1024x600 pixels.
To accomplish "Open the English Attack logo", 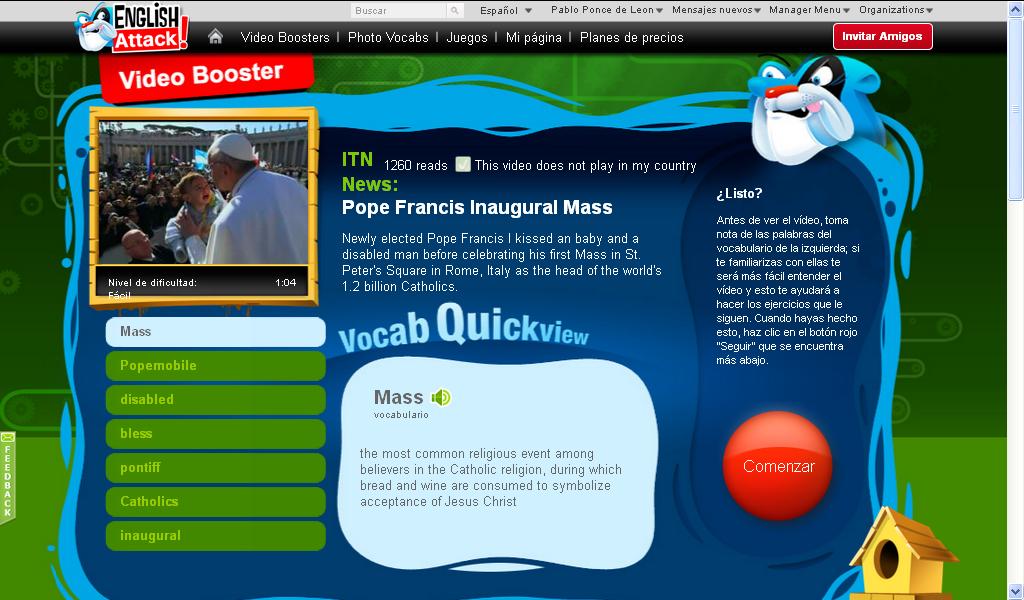I will [133, 27].
